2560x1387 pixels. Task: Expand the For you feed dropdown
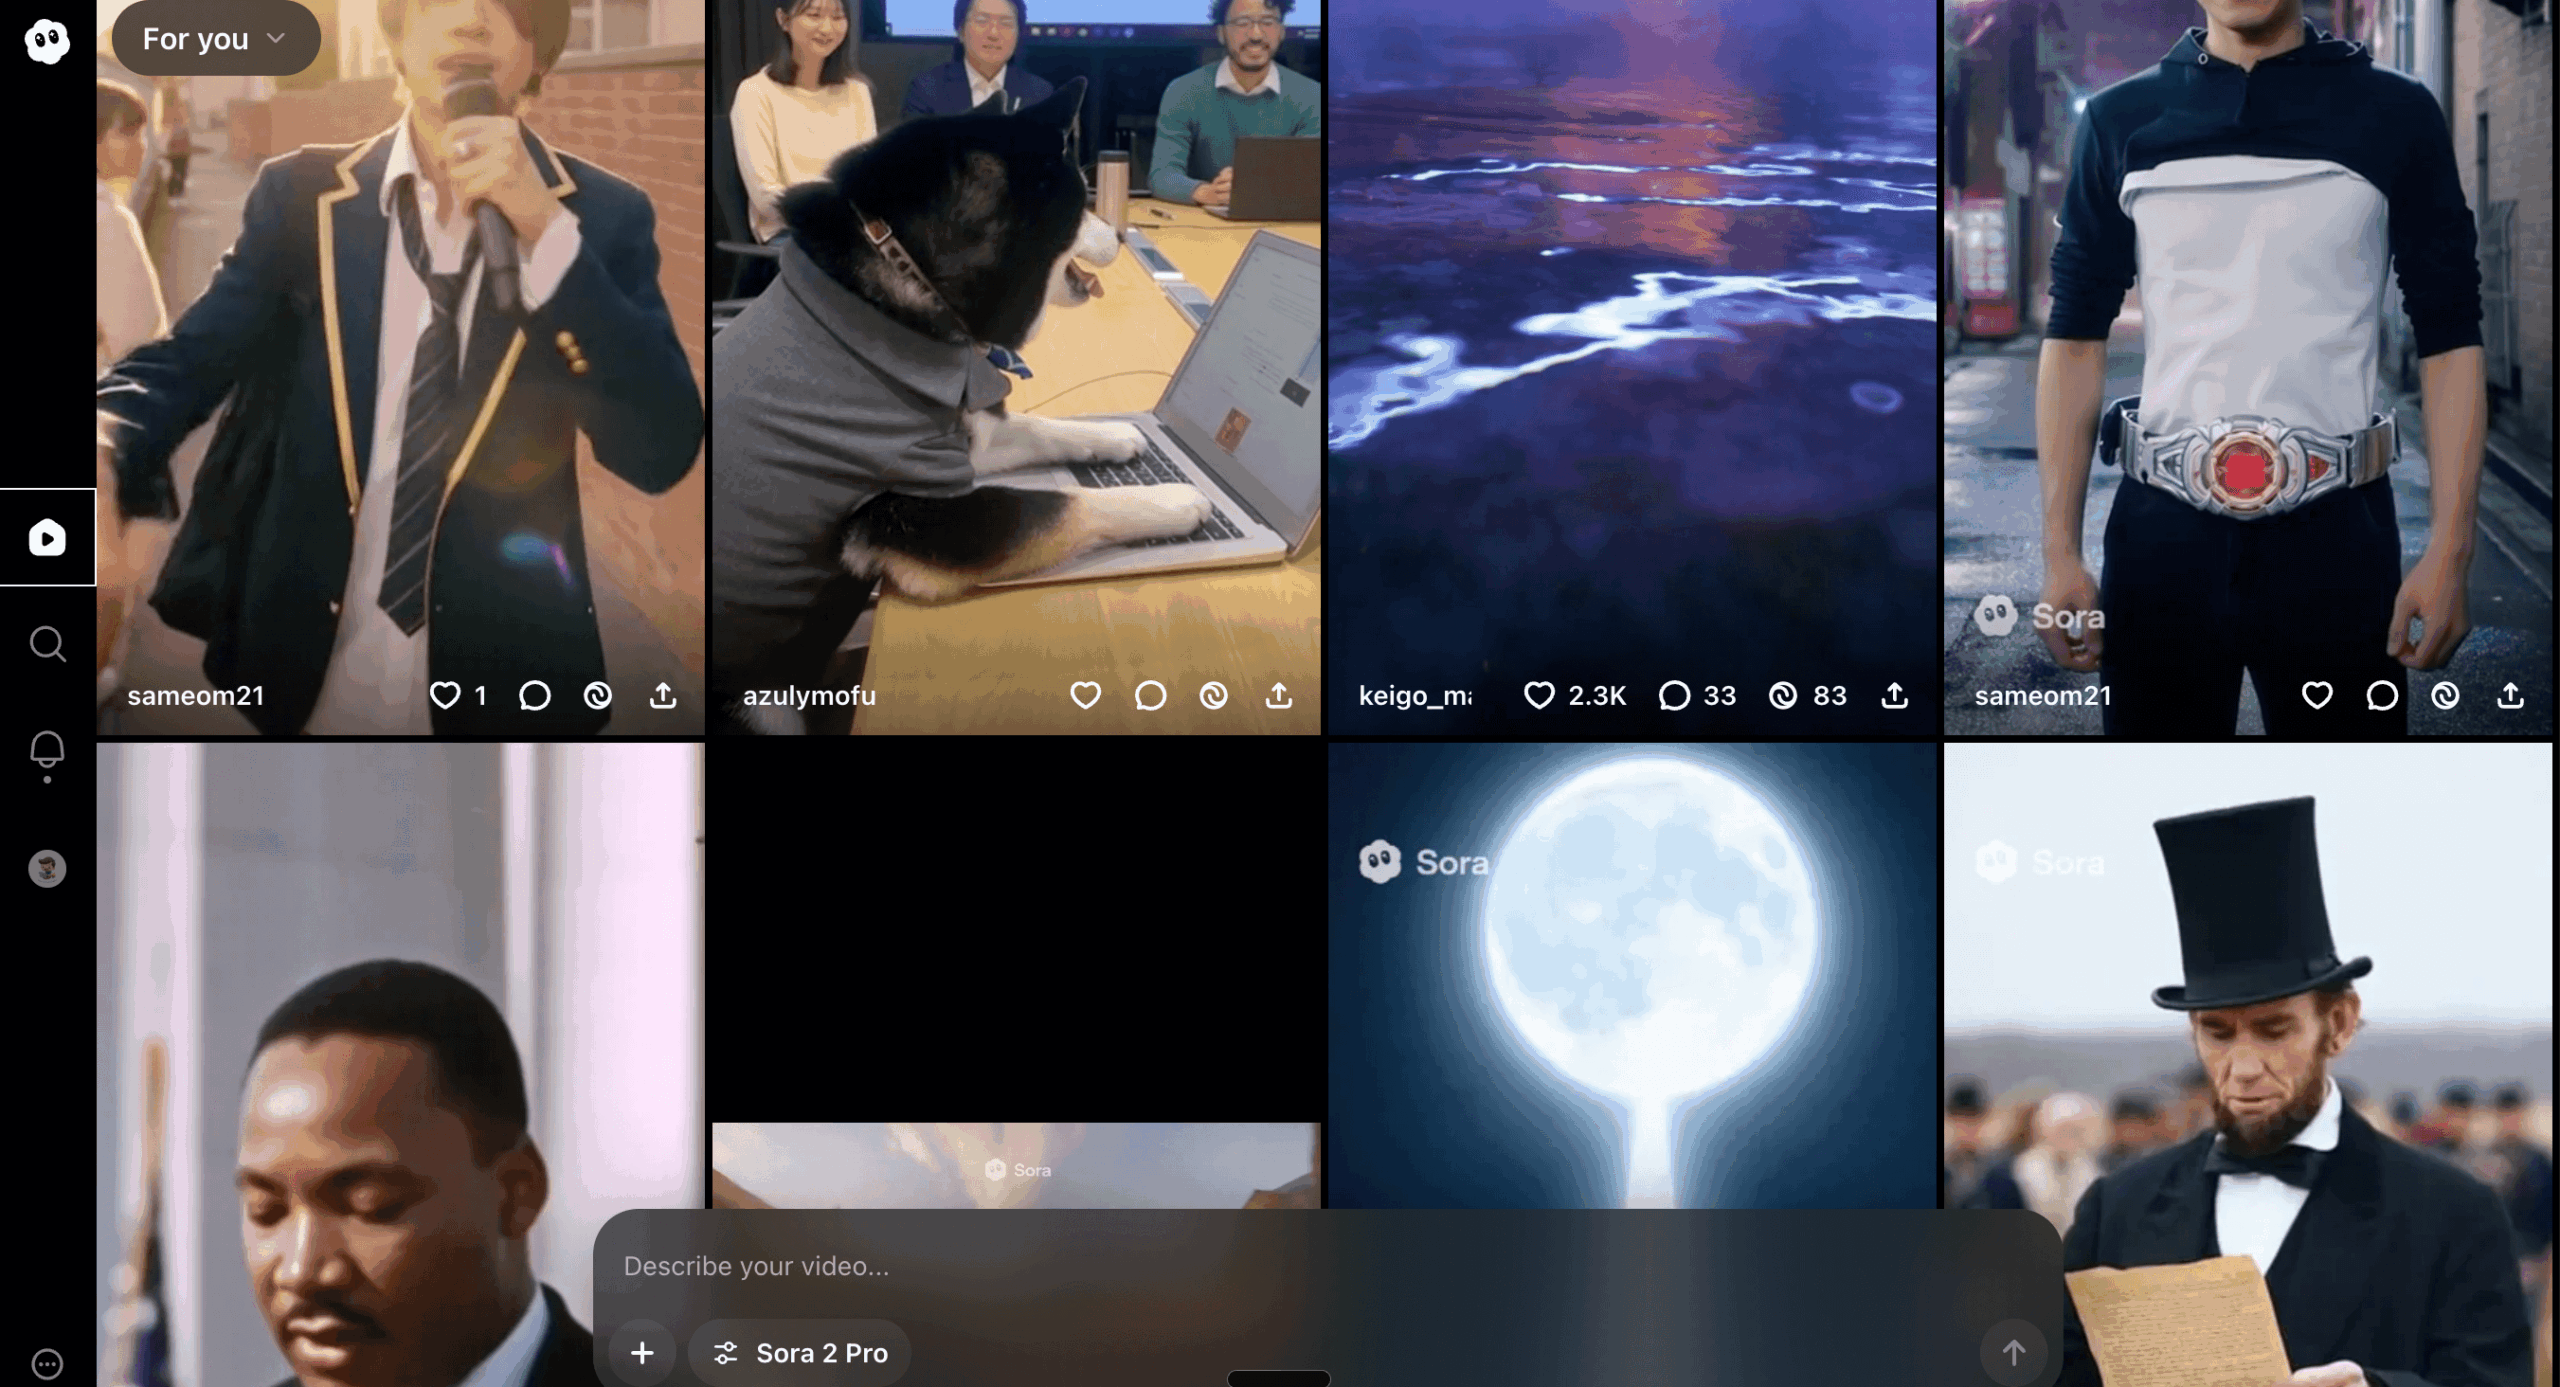pos(216,39)
